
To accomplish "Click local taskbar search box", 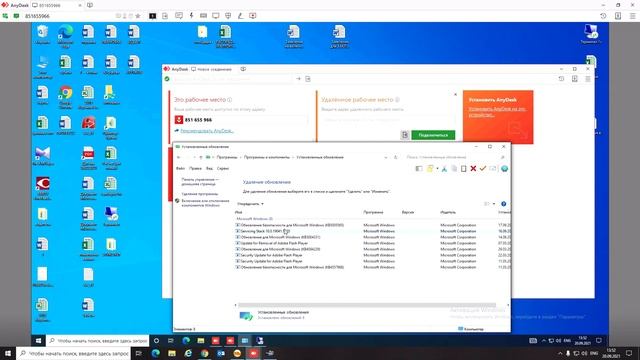I will point(74,353).
